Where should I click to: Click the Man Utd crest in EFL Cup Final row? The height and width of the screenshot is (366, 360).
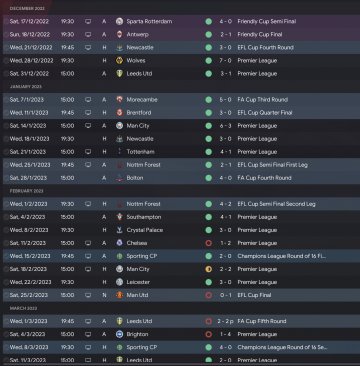coord(119,295)
